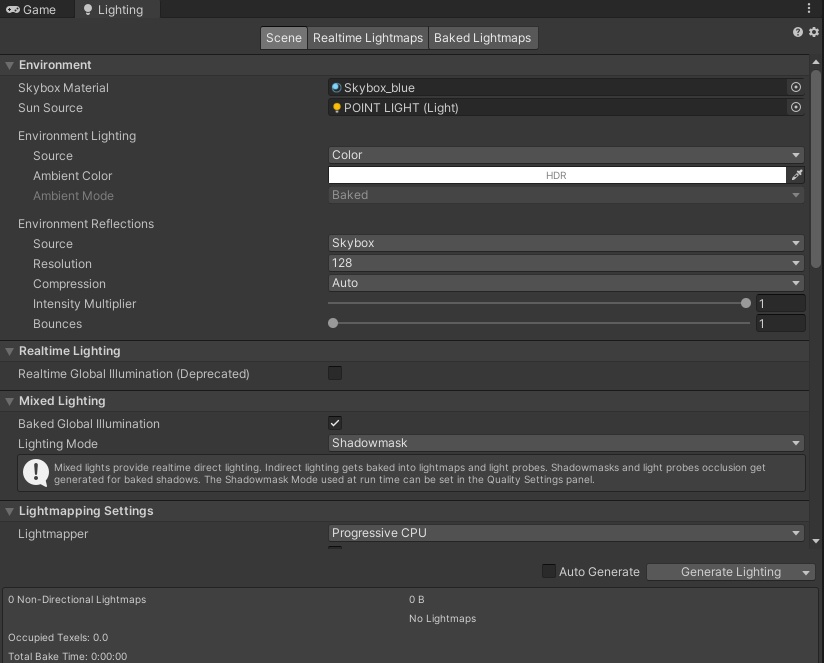Collapse the Environment section
This screenshot has width=824, height=663.
(9, 66)
